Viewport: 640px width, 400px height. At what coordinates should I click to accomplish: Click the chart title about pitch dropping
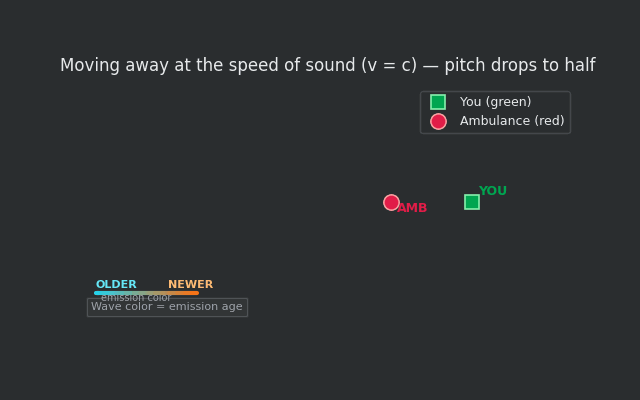click(327, 66)
